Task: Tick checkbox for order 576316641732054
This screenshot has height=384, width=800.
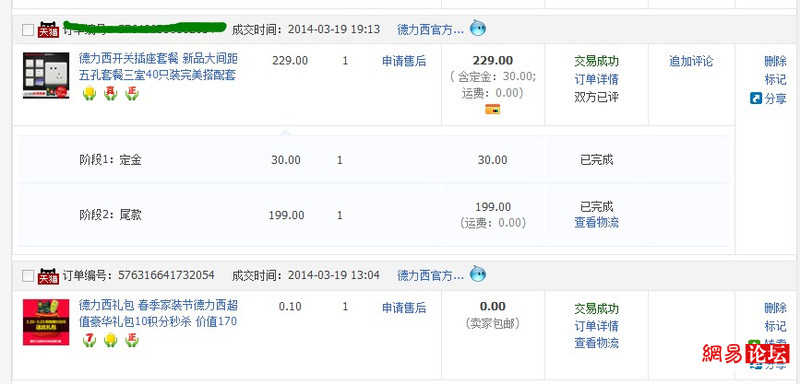Action: pyautogui.click(x=28, y=276)
